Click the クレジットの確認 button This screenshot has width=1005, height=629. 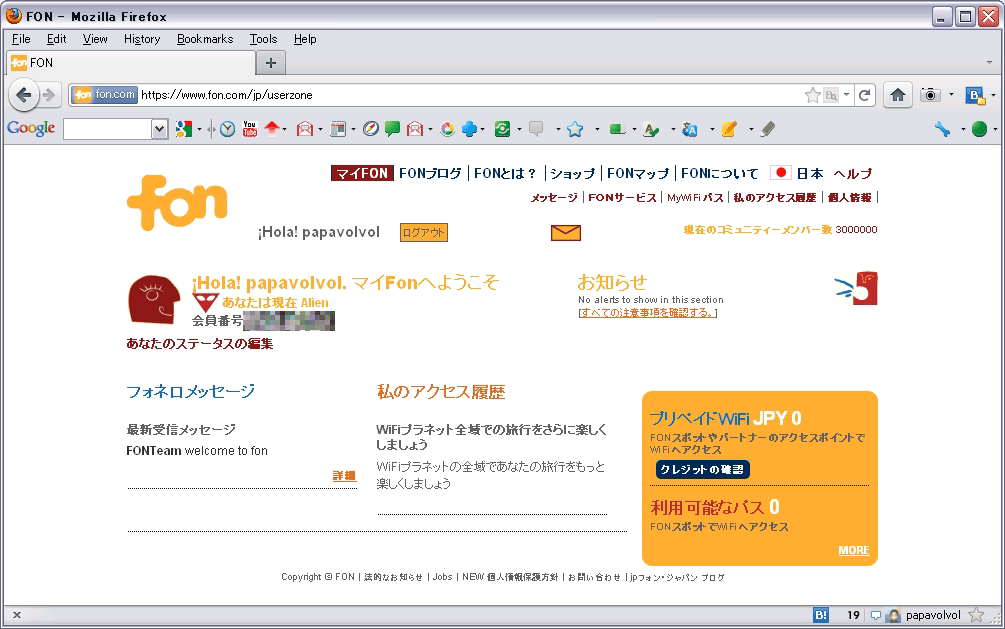coord(702,469)
